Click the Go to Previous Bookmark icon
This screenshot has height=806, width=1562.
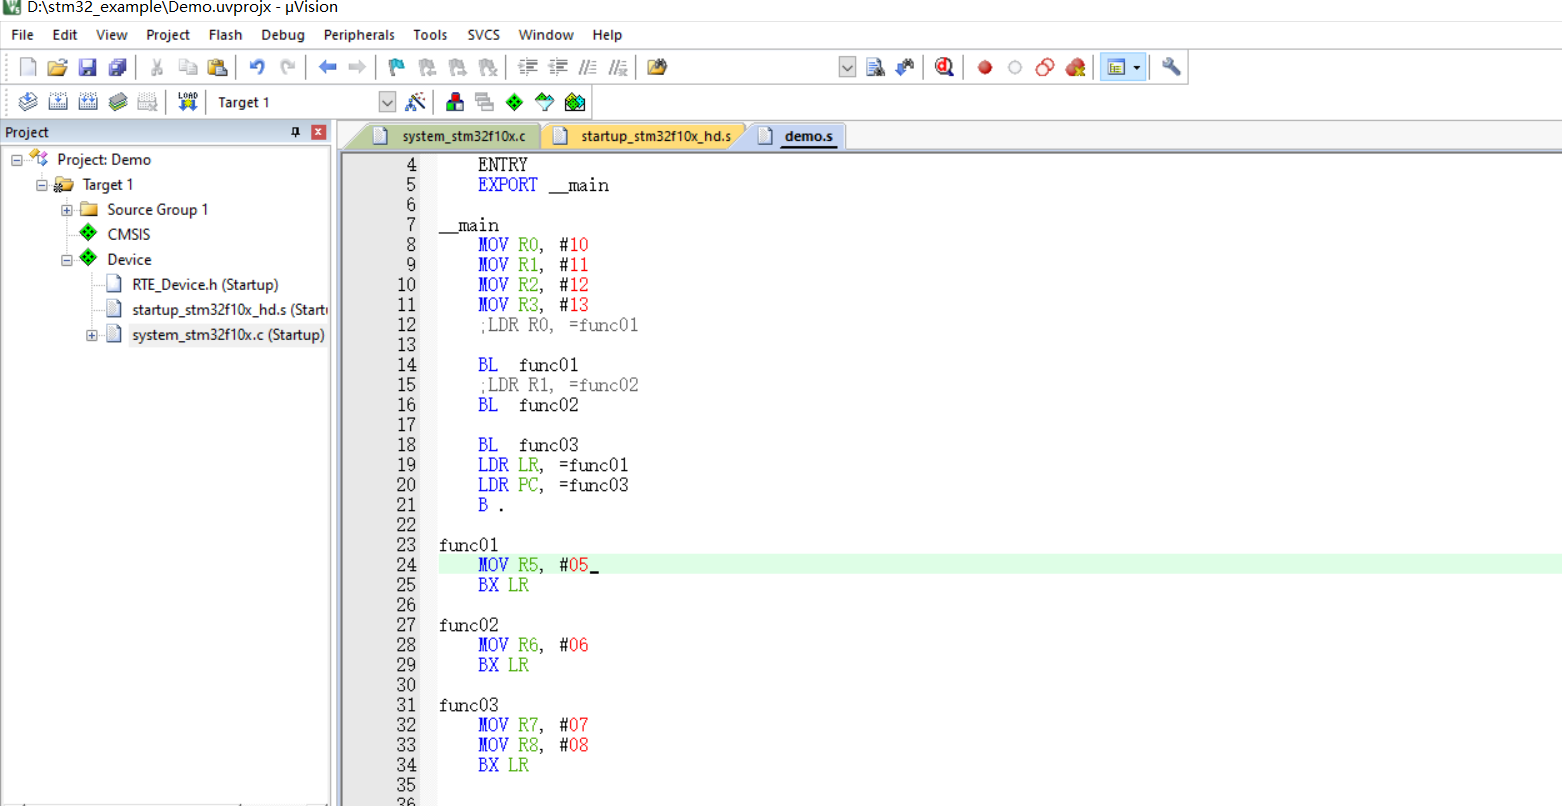coord(427,67)
